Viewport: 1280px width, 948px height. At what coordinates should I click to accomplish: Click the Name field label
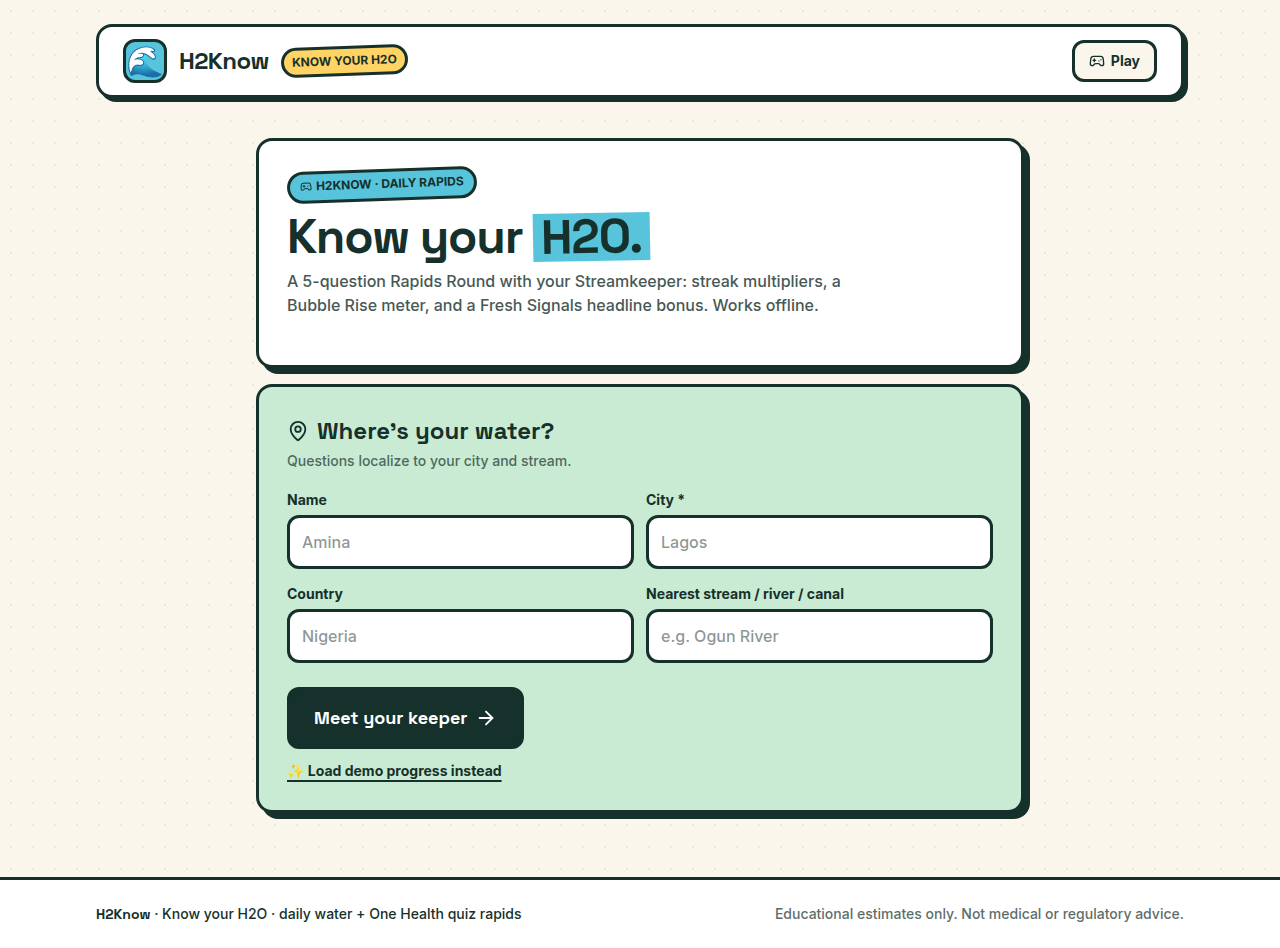click(307, 500)
